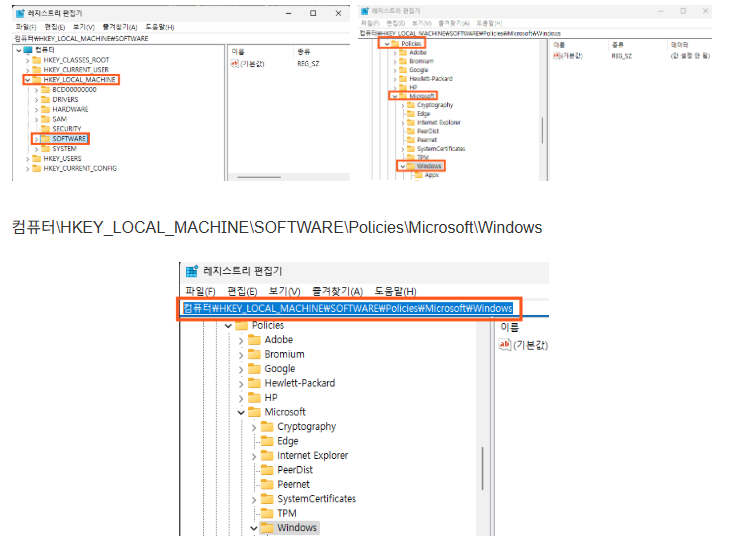Screen dimensions: 729x542
Task: Expand the HKEY_USERS hive arrow
Action: click(x=27, y=158)
